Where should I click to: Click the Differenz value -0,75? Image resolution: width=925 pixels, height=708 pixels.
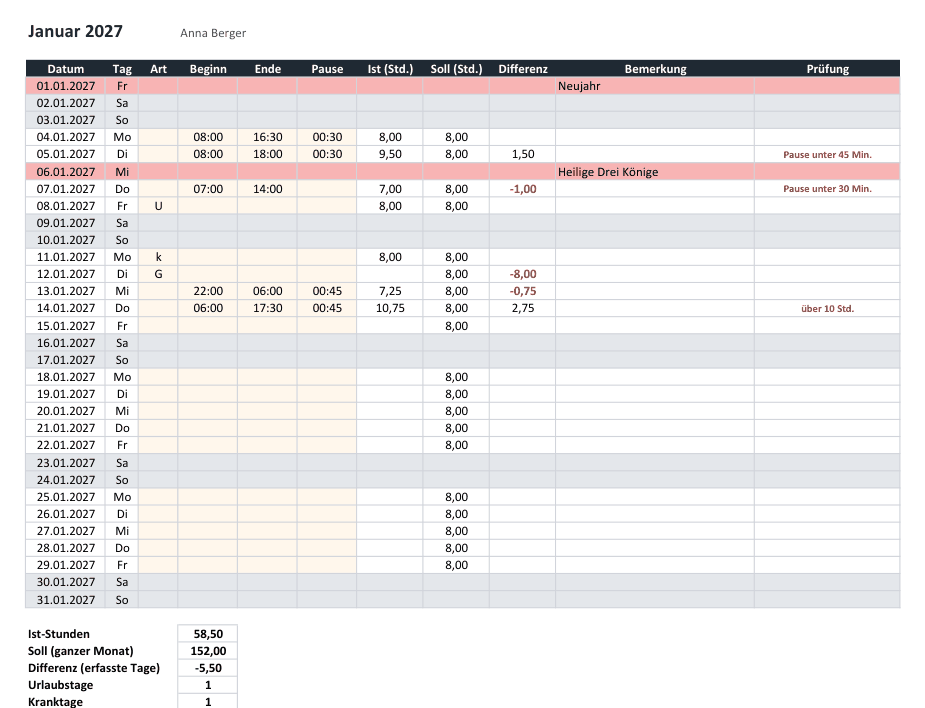pyautogui.click(x=523, y=291)
